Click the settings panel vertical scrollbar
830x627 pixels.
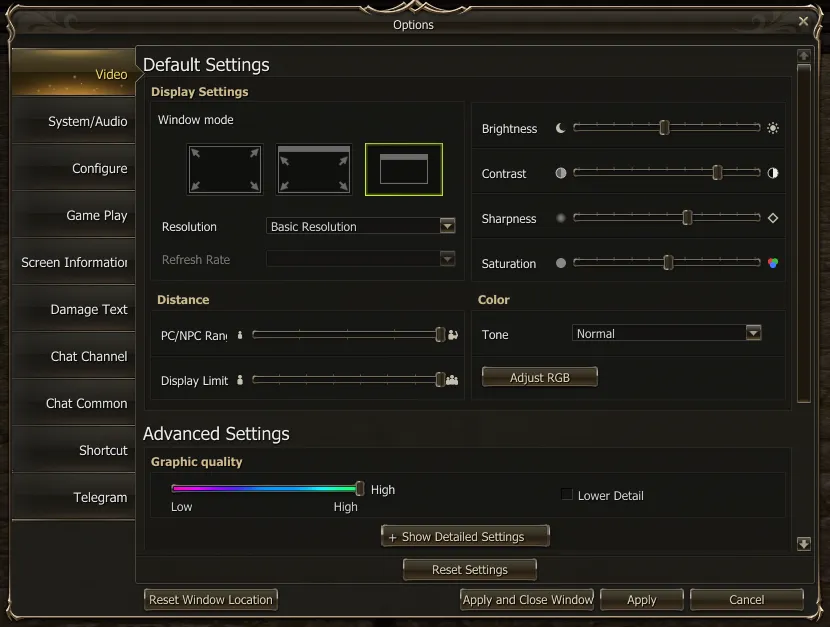[804, 233]
